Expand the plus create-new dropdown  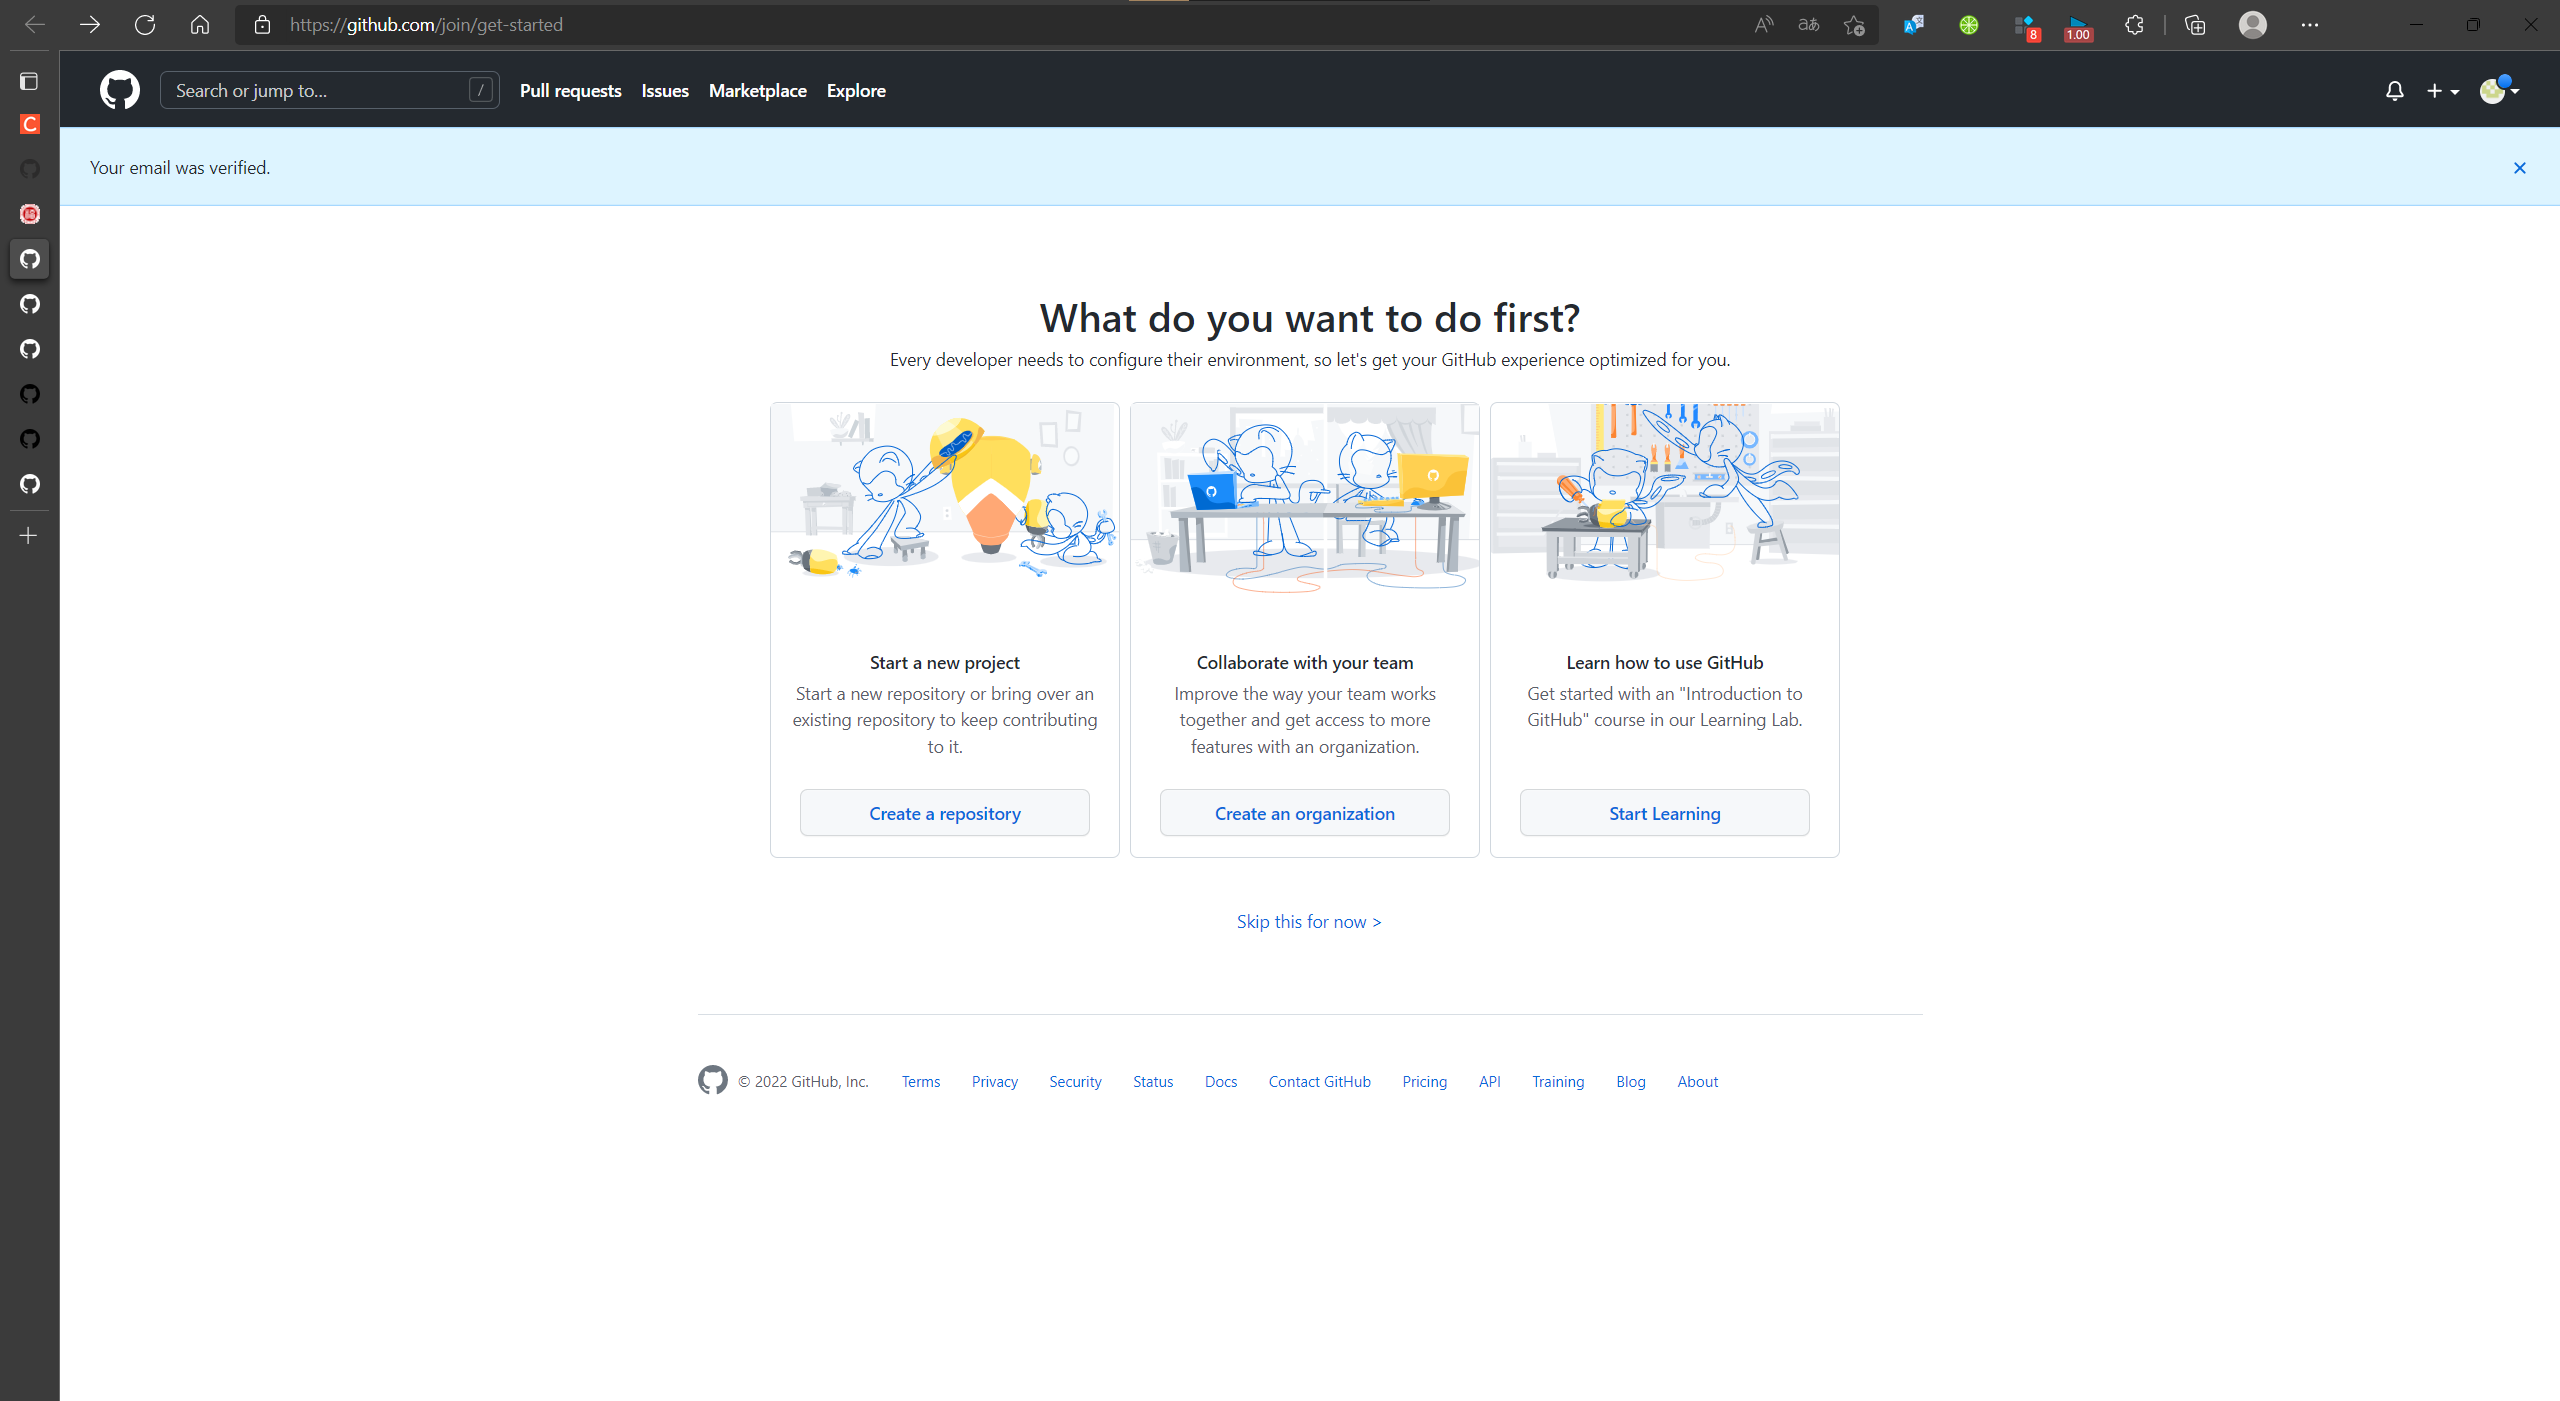click(x=2442, y=91)
